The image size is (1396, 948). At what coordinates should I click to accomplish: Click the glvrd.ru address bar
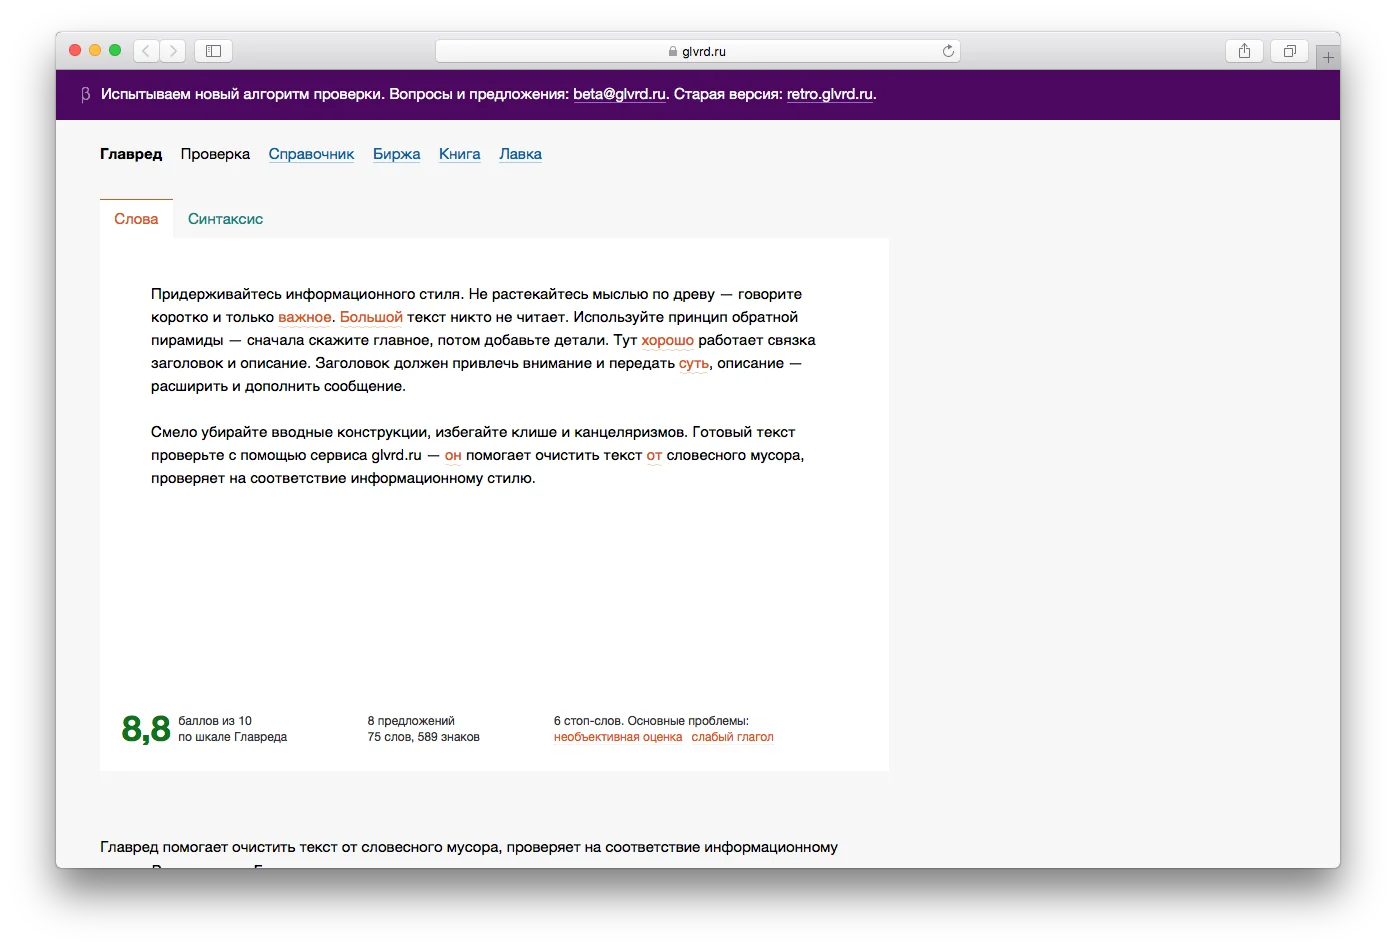point(697,51)
